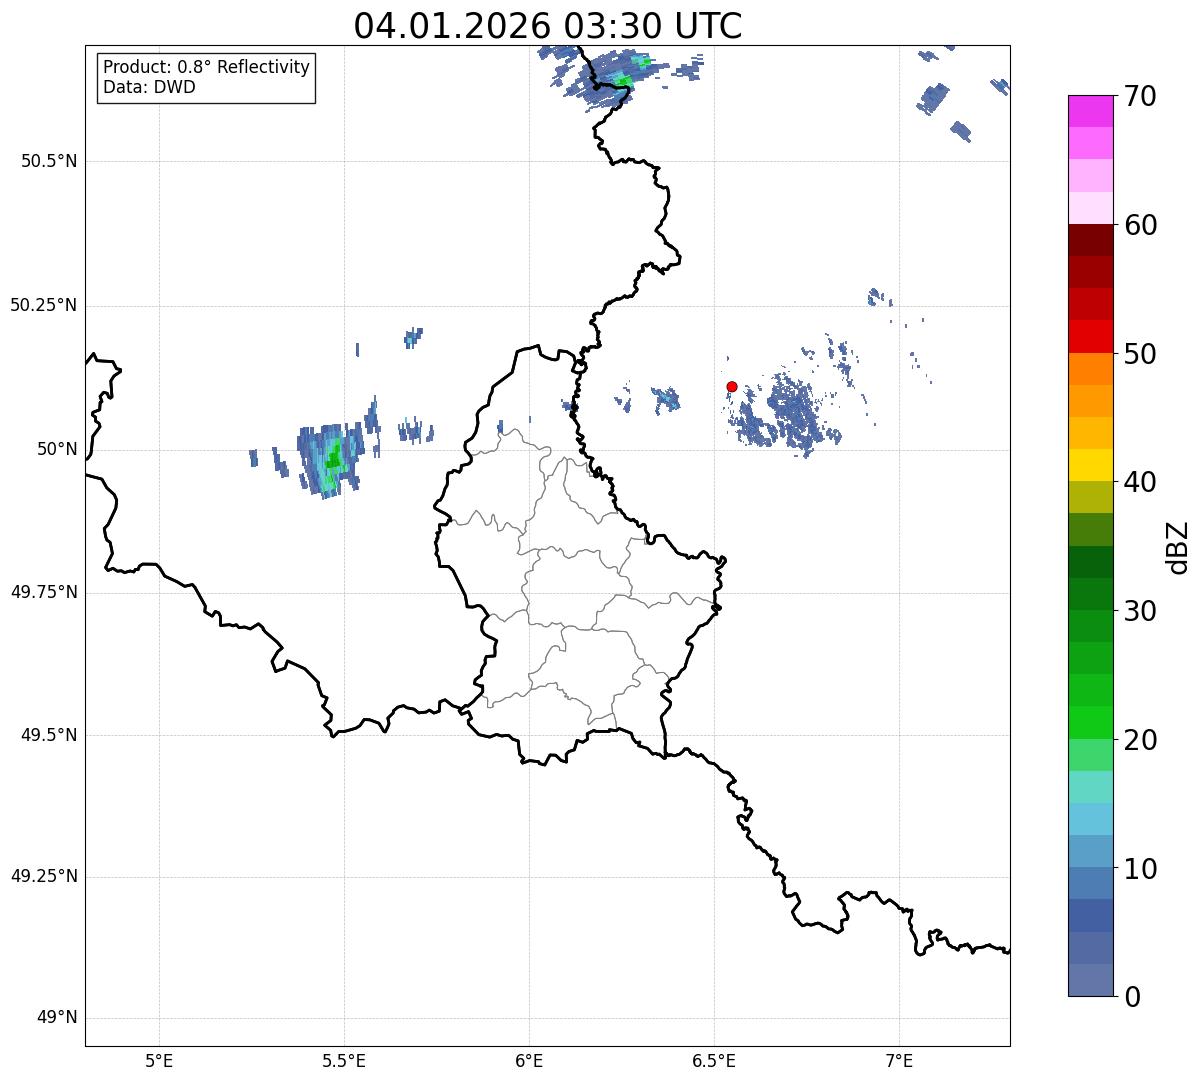Pick the bright red swatch just above 50 dBZ
Image resolution: width=1202 pixels, height=1081 pixels.
pyautogui.click(x=1090, y=337)
